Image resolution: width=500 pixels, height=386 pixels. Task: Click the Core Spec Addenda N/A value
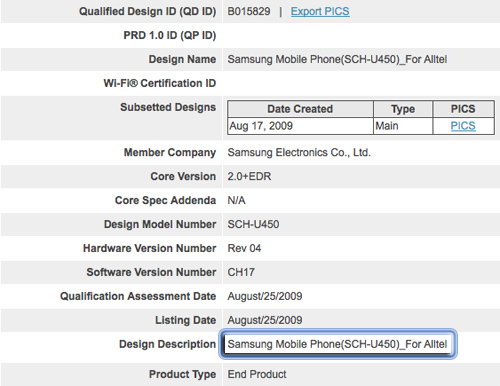coord(236,200)
